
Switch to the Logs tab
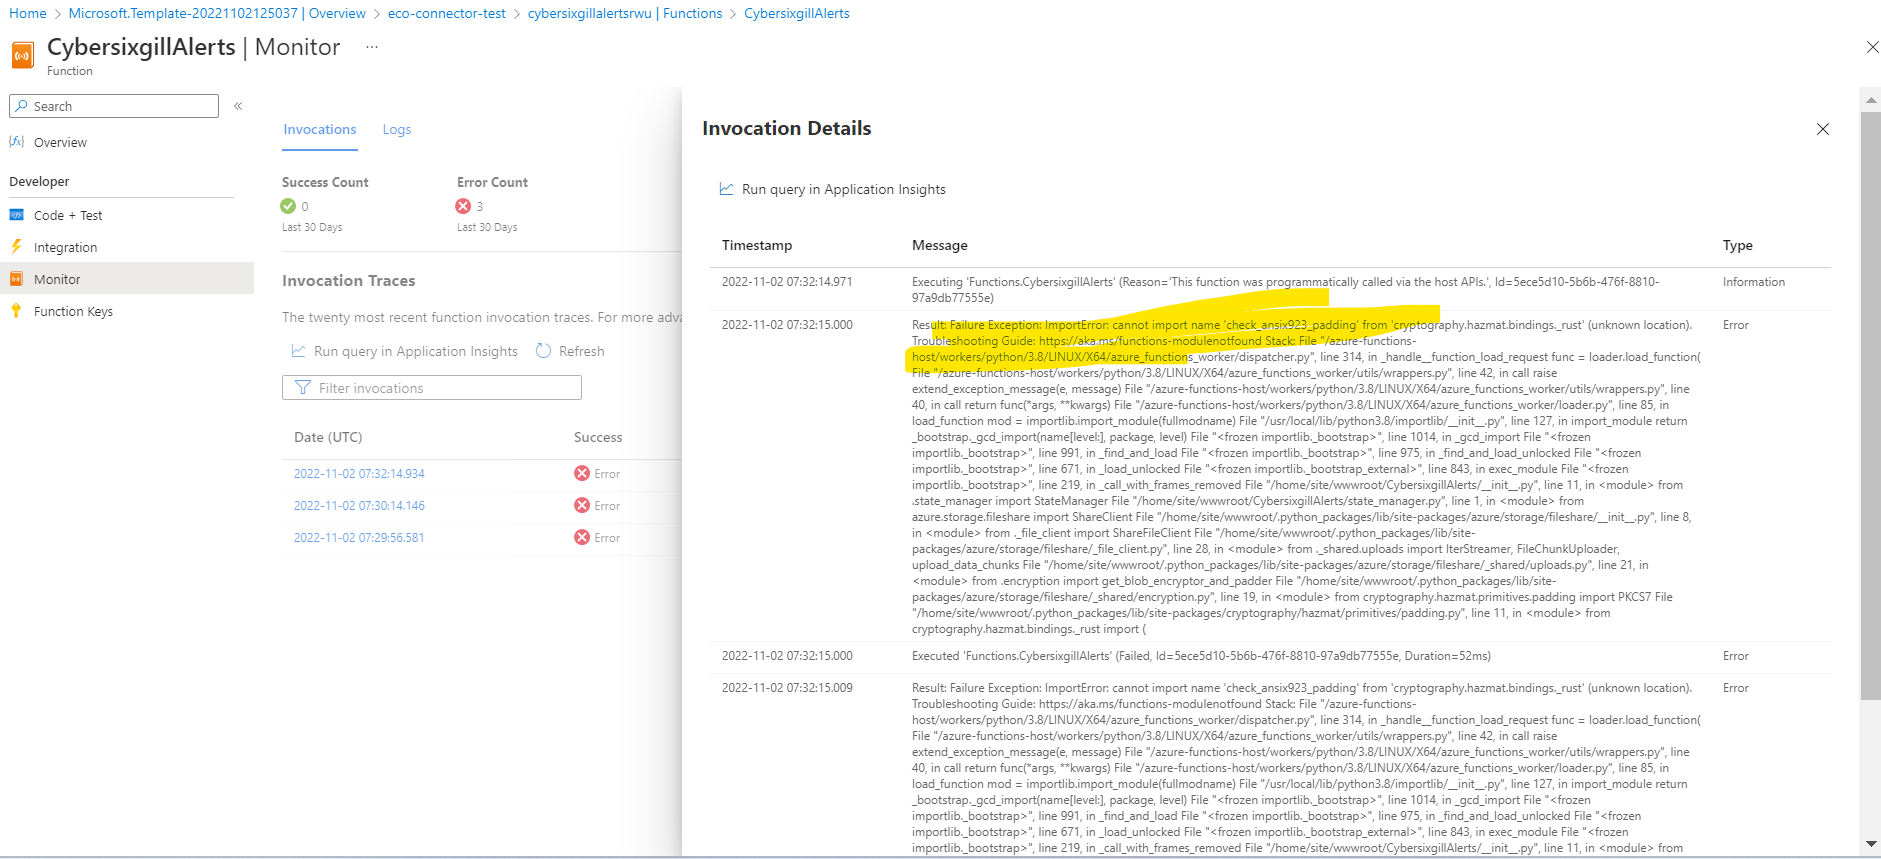click(397, 130)
